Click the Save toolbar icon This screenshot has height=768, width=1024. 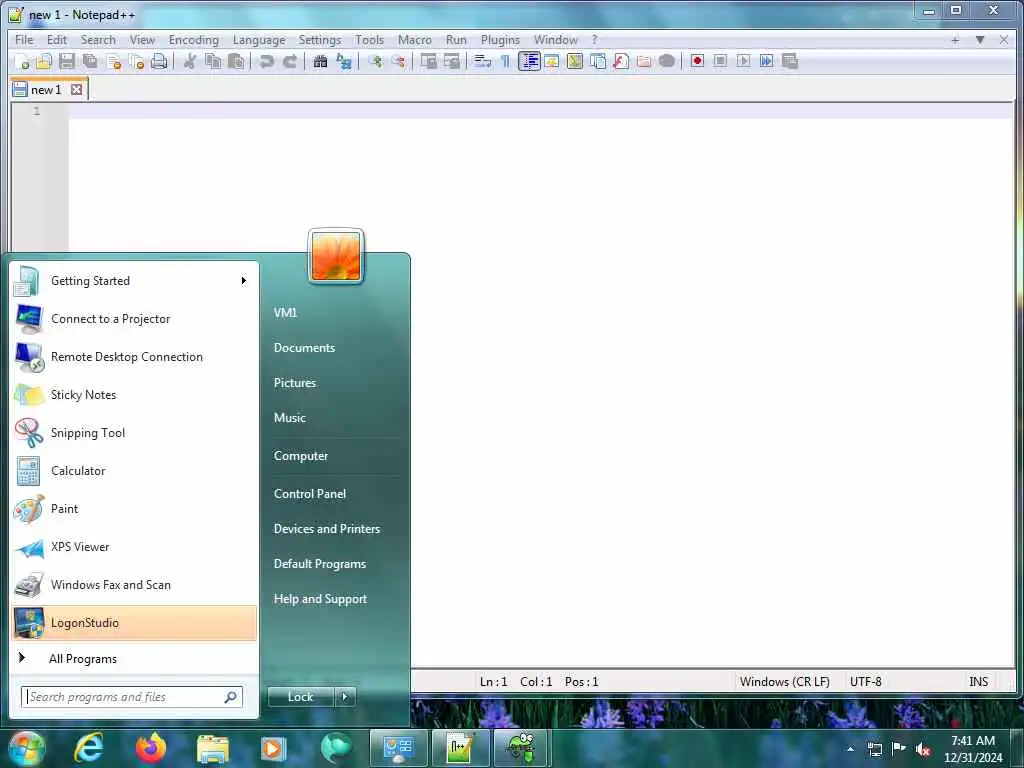pyautogui.click(x=67, y=62)
